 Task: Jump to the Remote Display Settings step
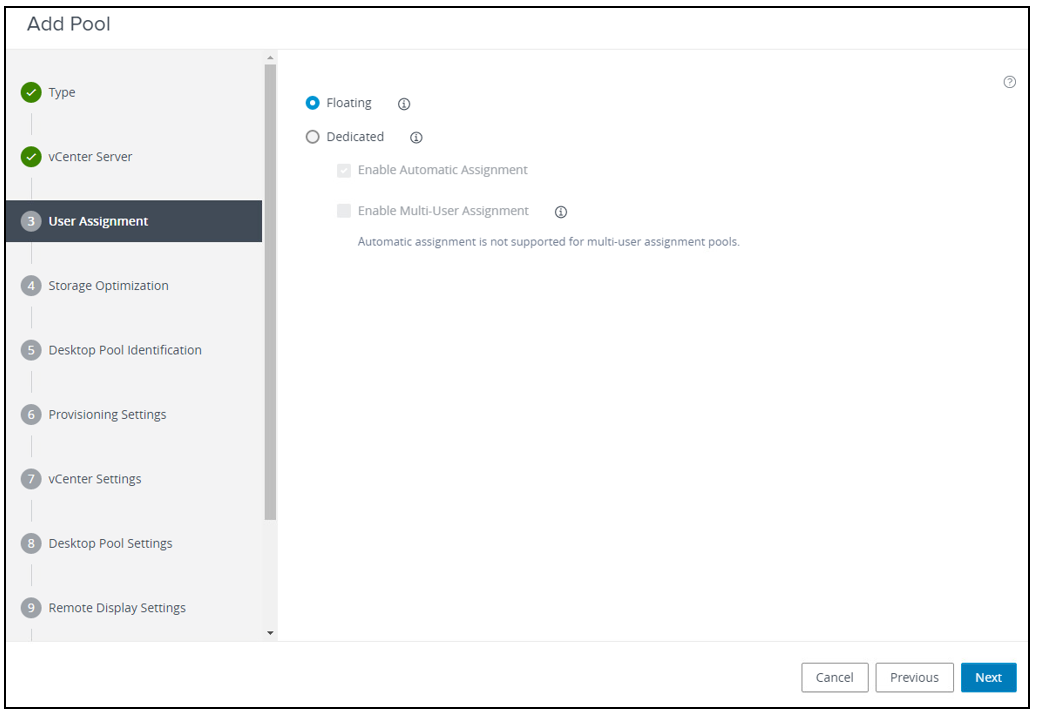click(x=117, y=607)
